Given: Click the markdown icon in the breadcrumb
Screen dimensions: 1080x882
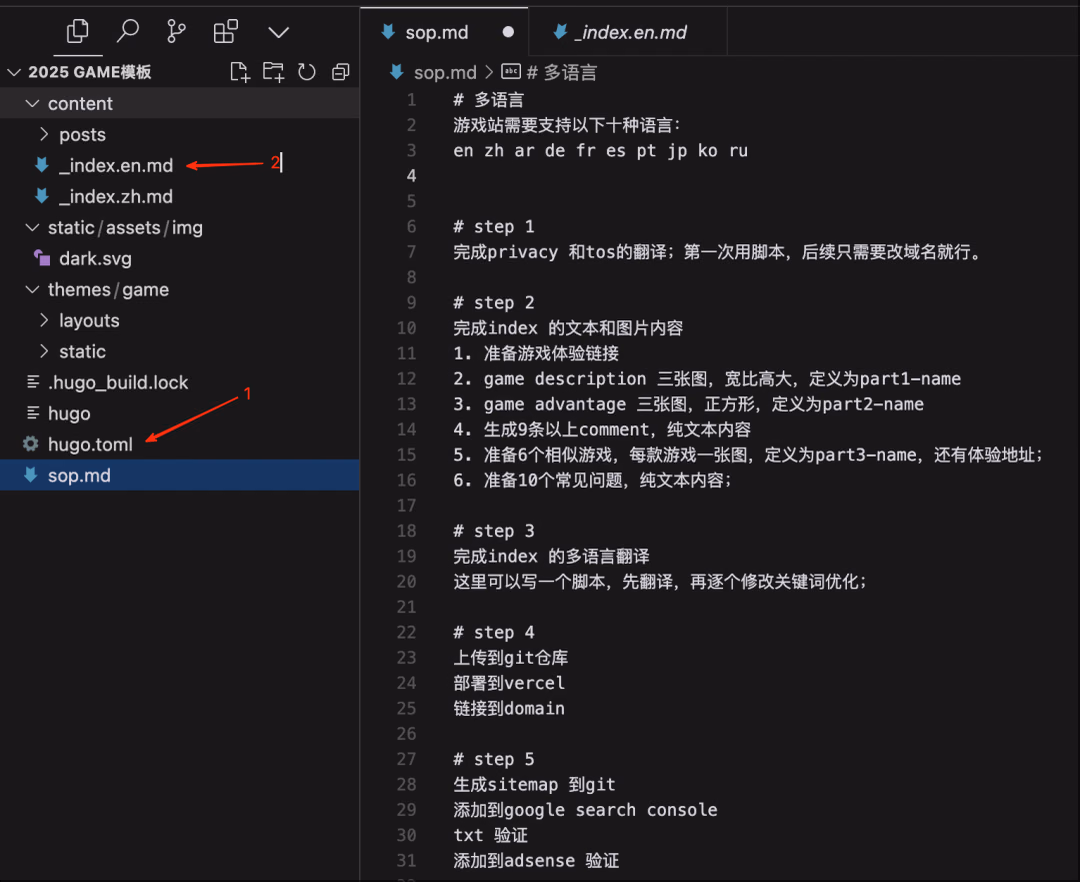Looking at the screenshot, I should tap(397, 71).
